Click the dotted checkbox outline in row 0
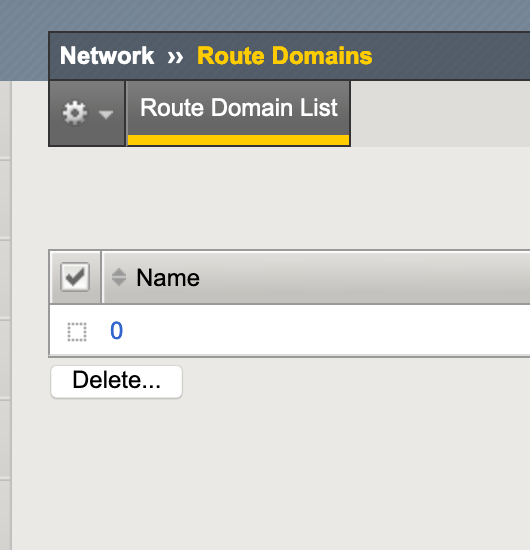530x550 pixels. coord(77,331)
